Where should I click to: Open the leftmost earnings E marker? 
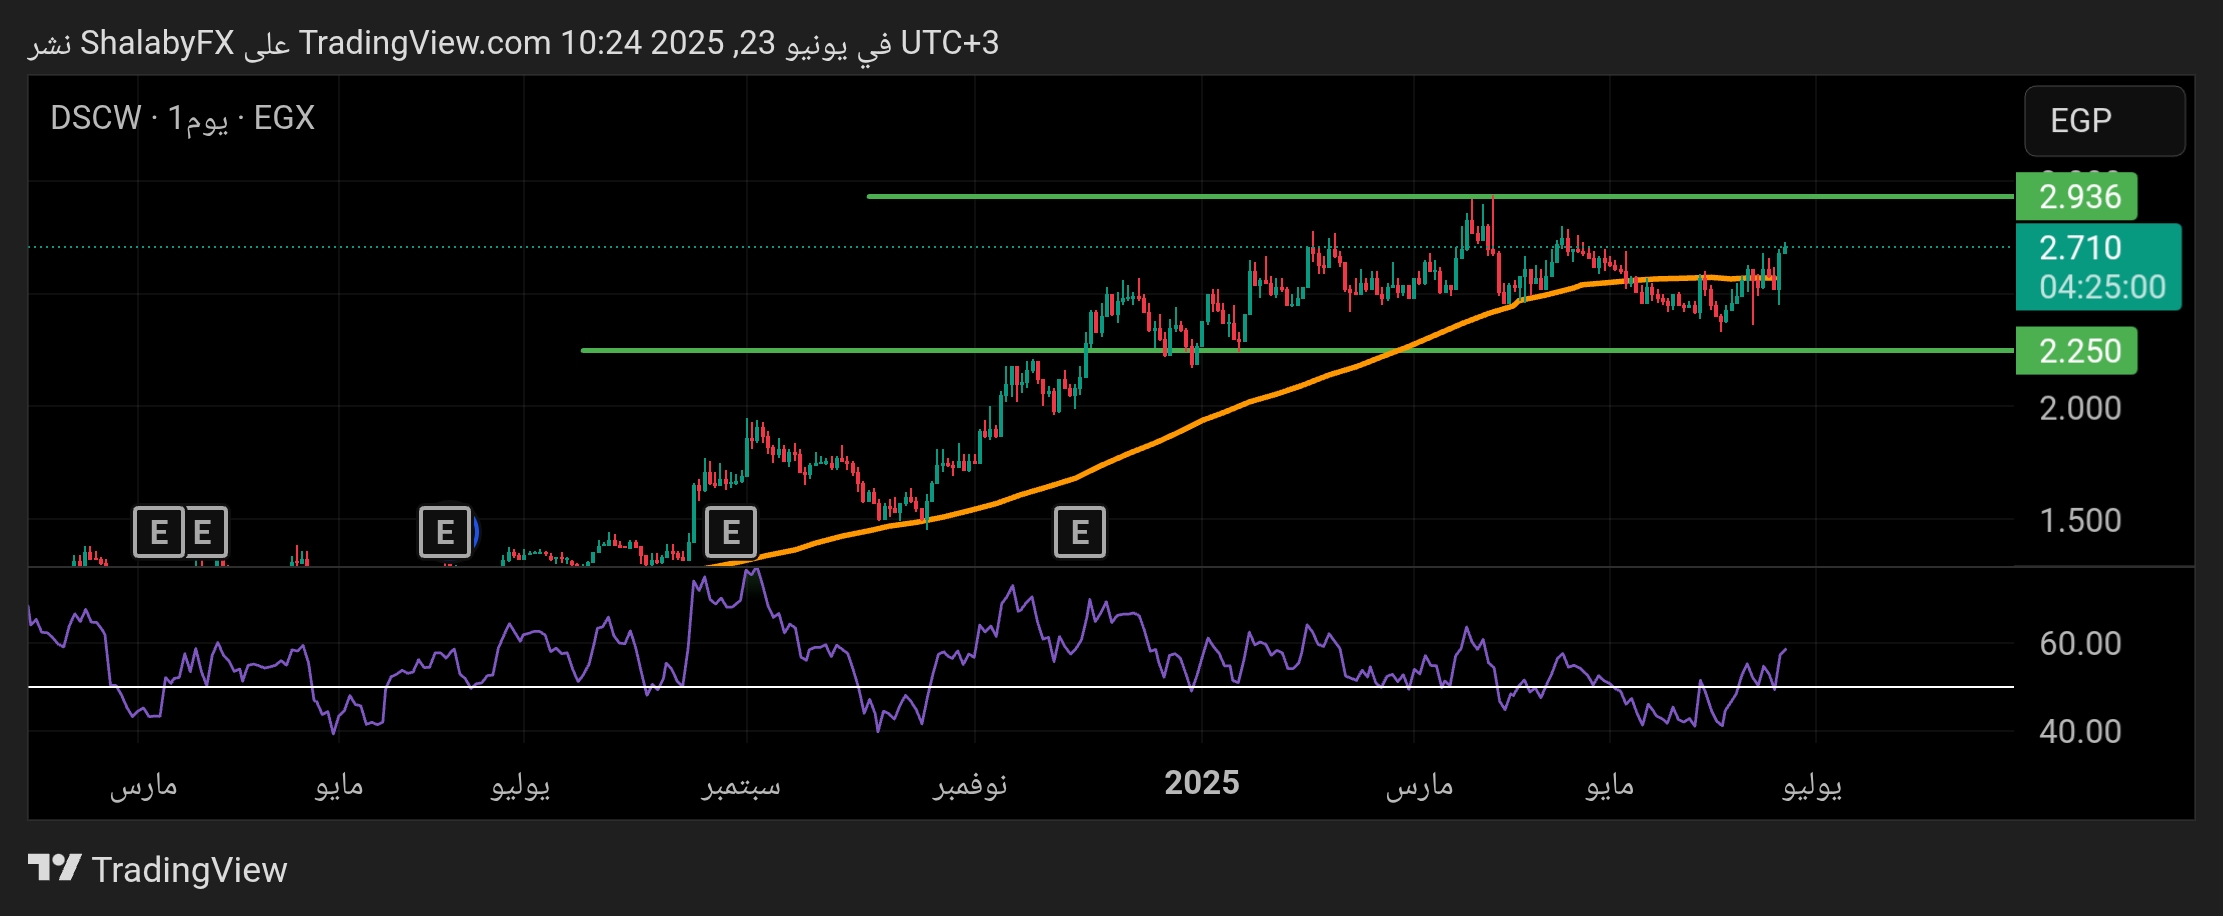tap(159, 532)
